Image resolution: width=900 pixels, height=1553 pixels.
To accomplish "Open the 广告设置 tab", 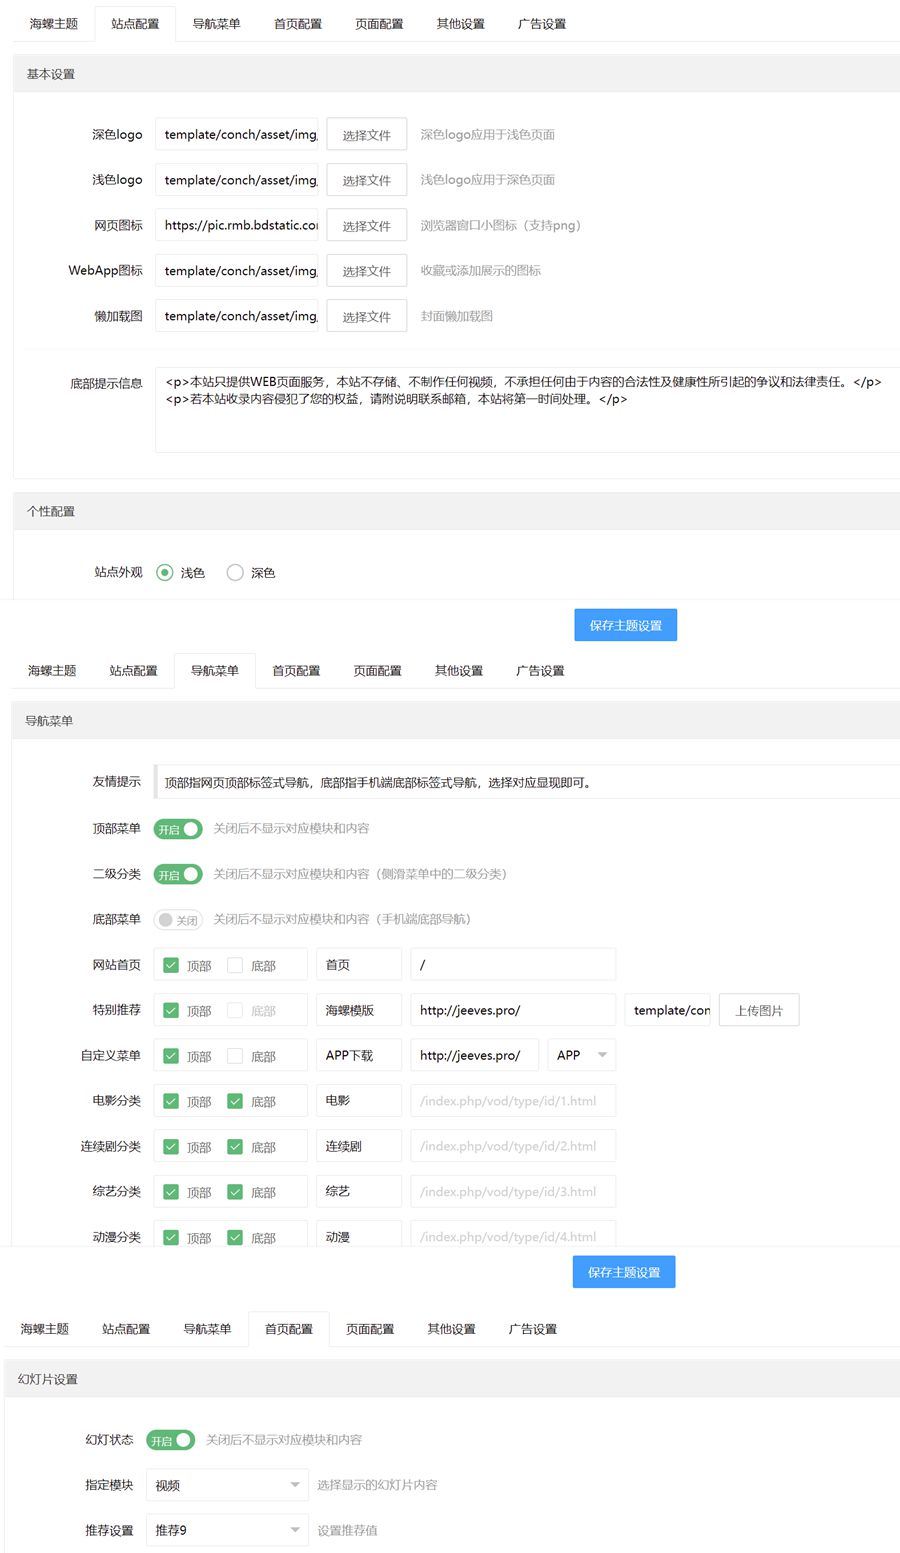I will pyautogui.click(x=541, y=24).
